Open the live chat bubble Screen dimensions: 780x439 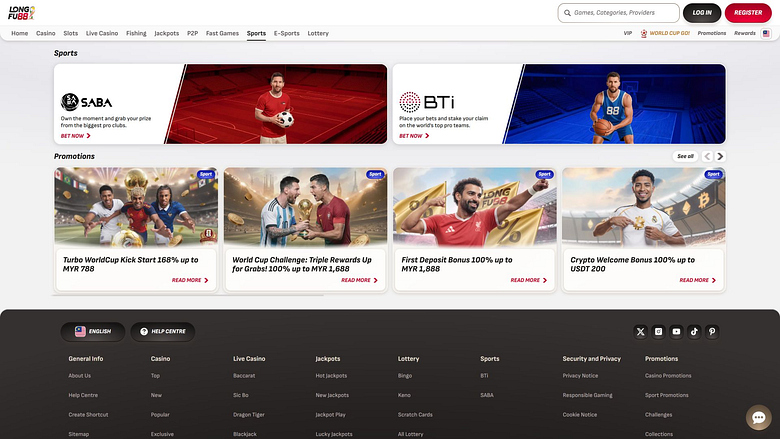[759, 418]
